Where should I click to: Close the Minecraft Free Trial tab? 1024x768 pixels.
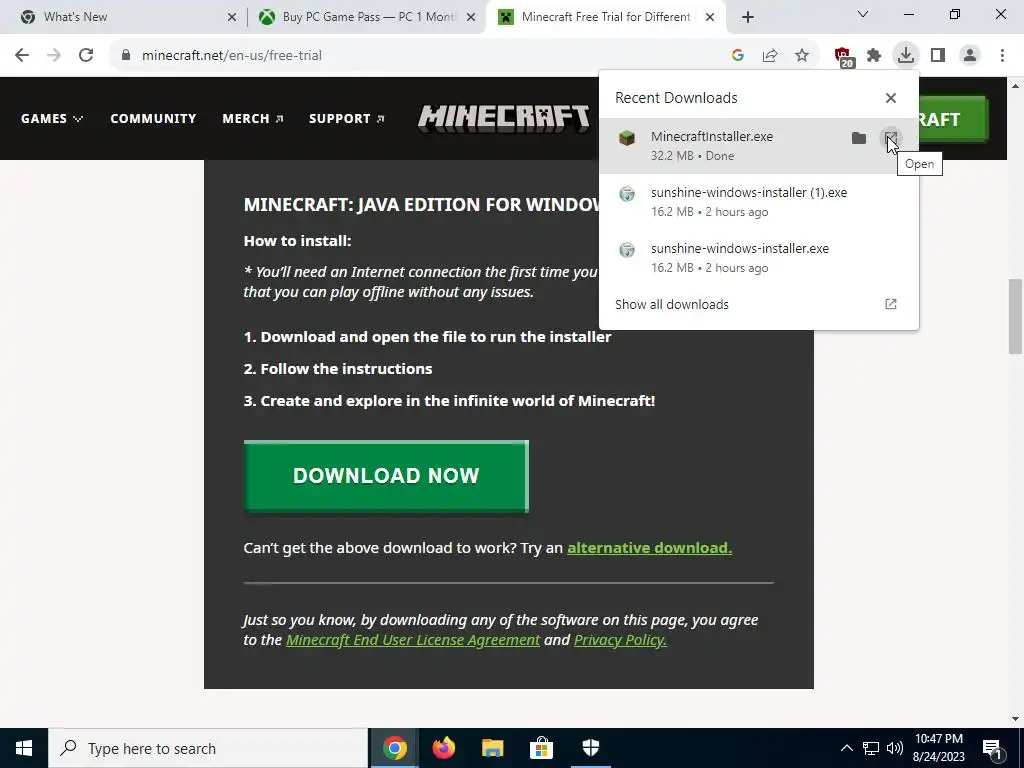coord(711,17)
